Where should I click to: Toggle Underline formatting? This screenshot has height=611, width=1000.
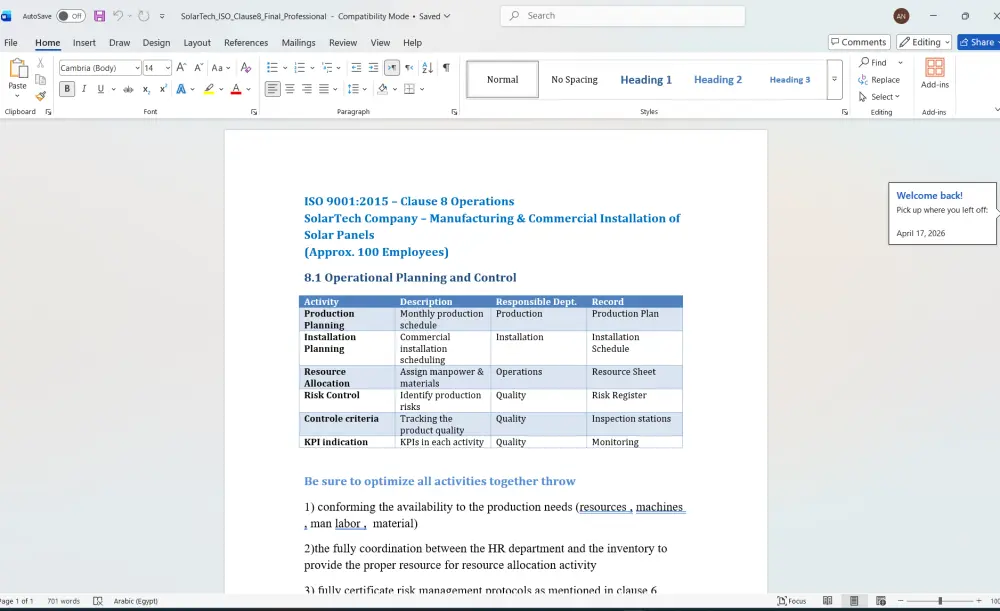(x=100, y=89)
